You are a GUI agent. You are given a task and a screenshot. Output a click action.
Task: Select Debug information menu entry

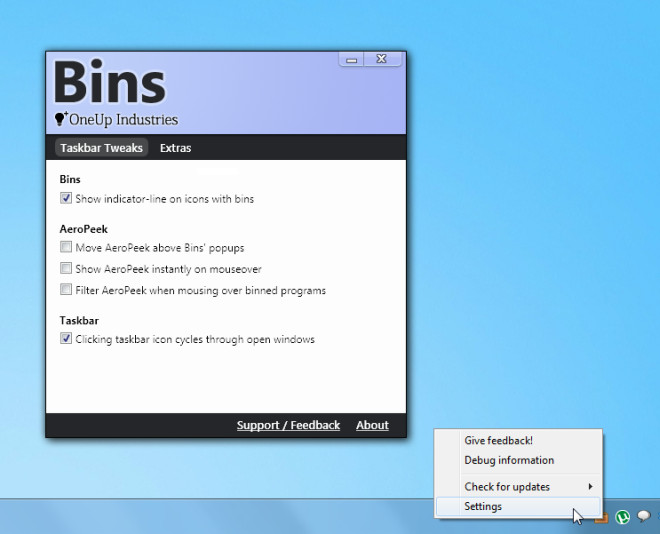coord(518,460)
